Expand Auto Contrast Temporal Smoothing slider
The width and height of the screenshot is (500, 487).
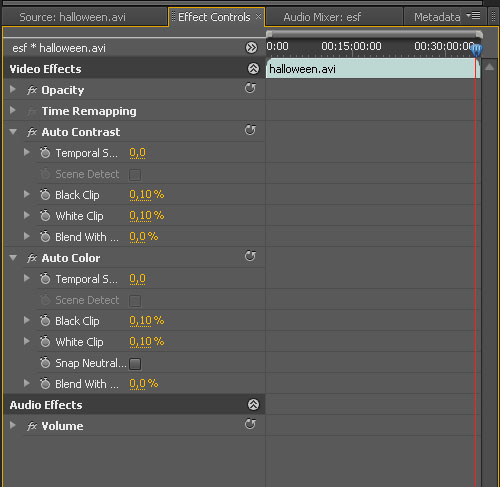pos(27,152)
